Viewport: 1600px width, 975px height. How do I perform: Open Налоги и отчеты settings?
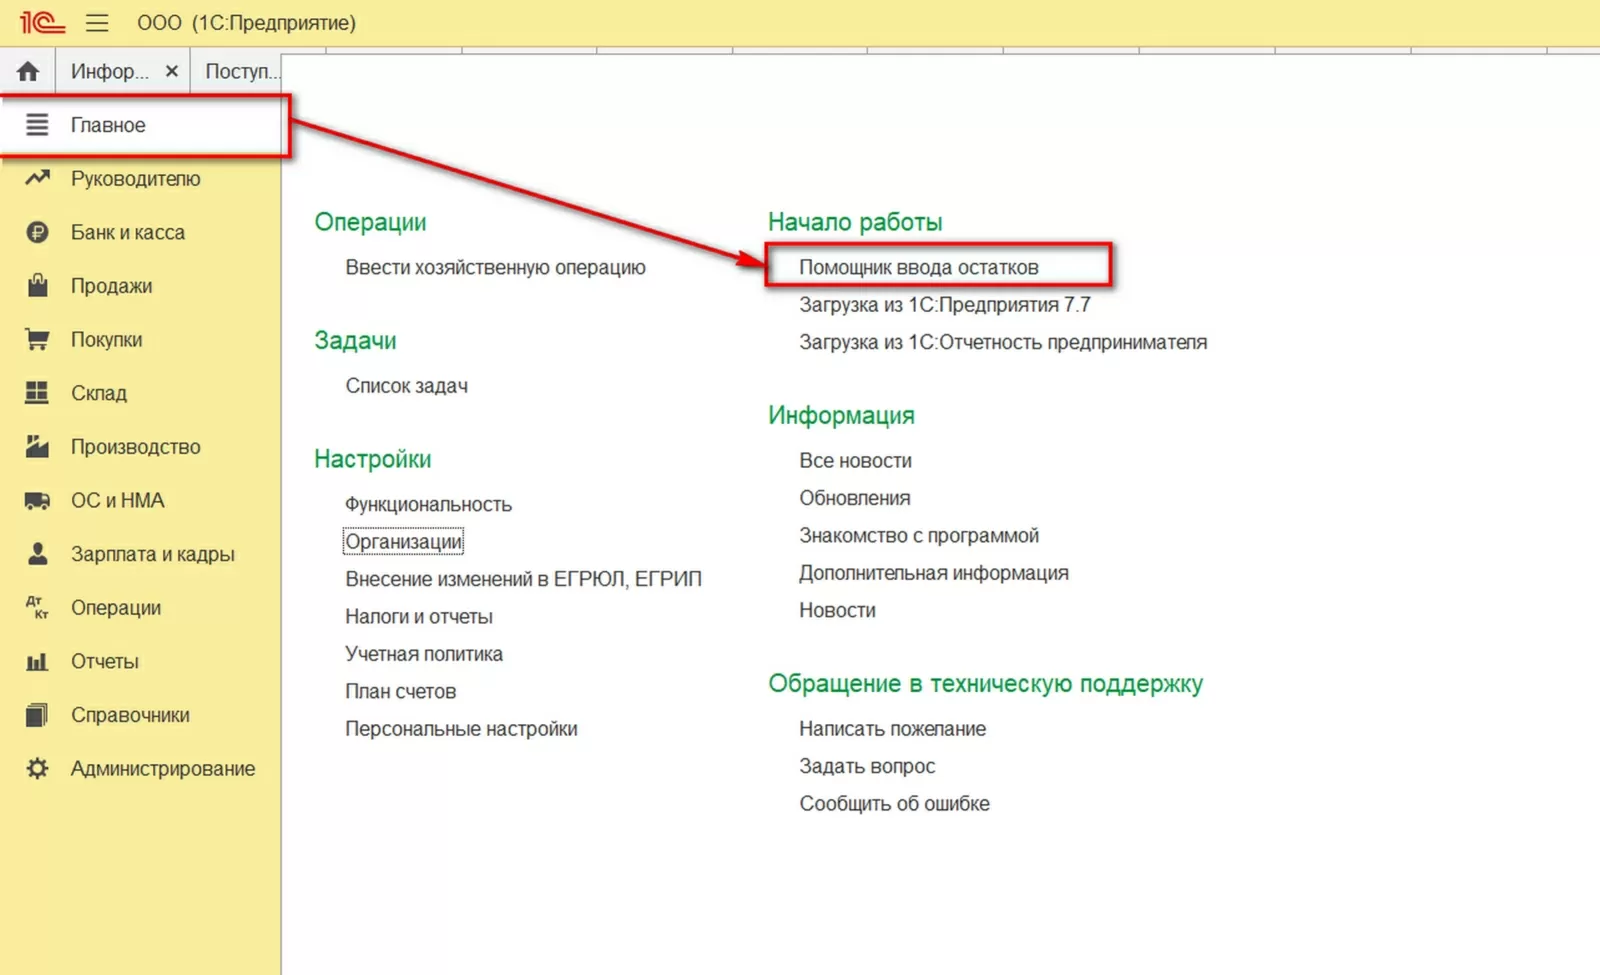[419, 616]
